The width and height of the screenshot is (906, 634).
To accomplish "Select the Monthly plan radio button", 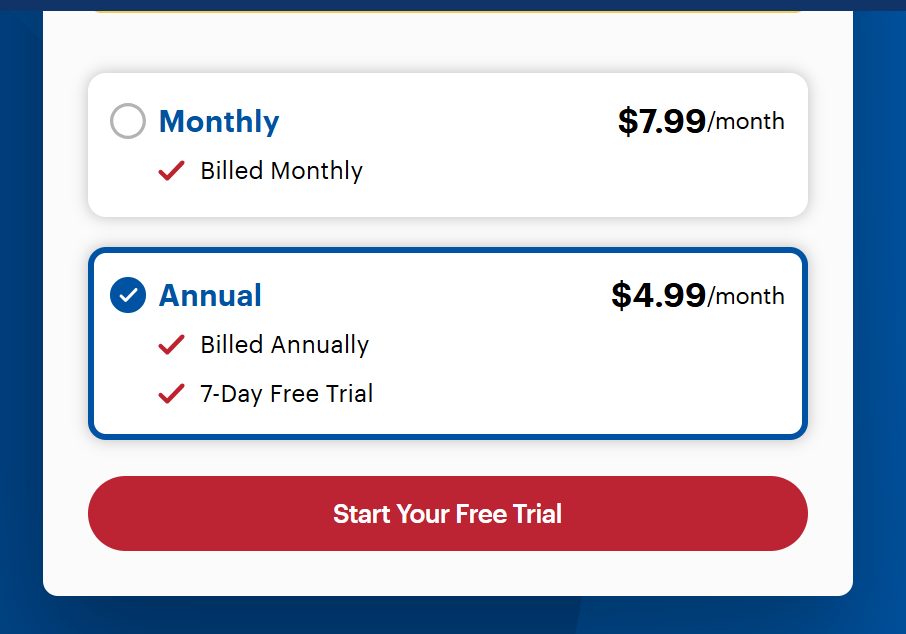I will tap(128, 121).
